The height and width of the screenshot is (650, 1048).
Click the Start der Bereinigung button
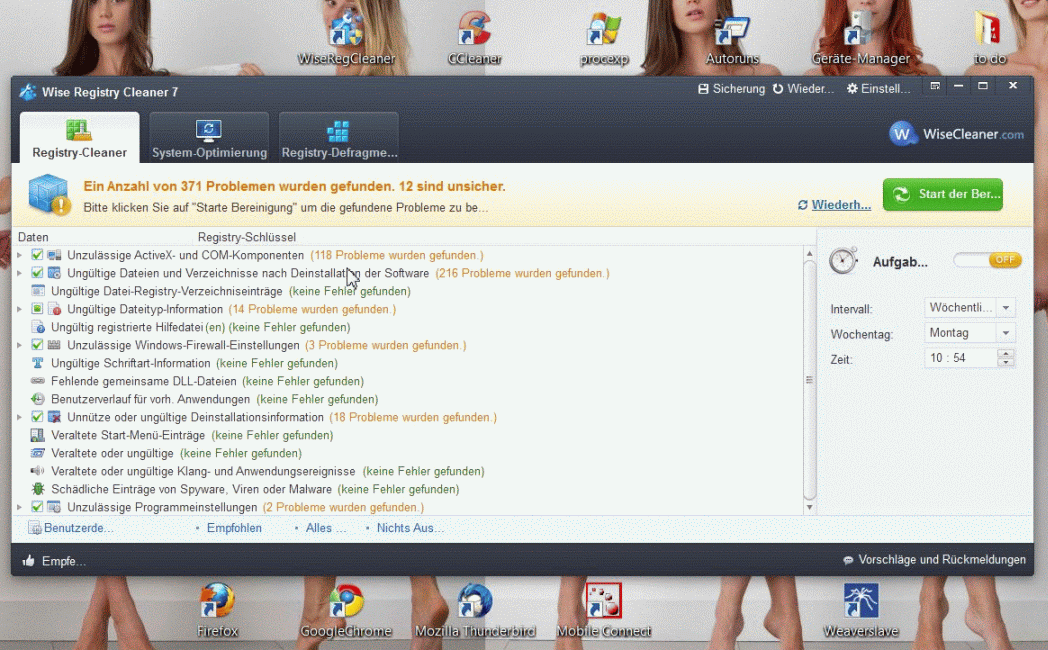pos(942,194)
